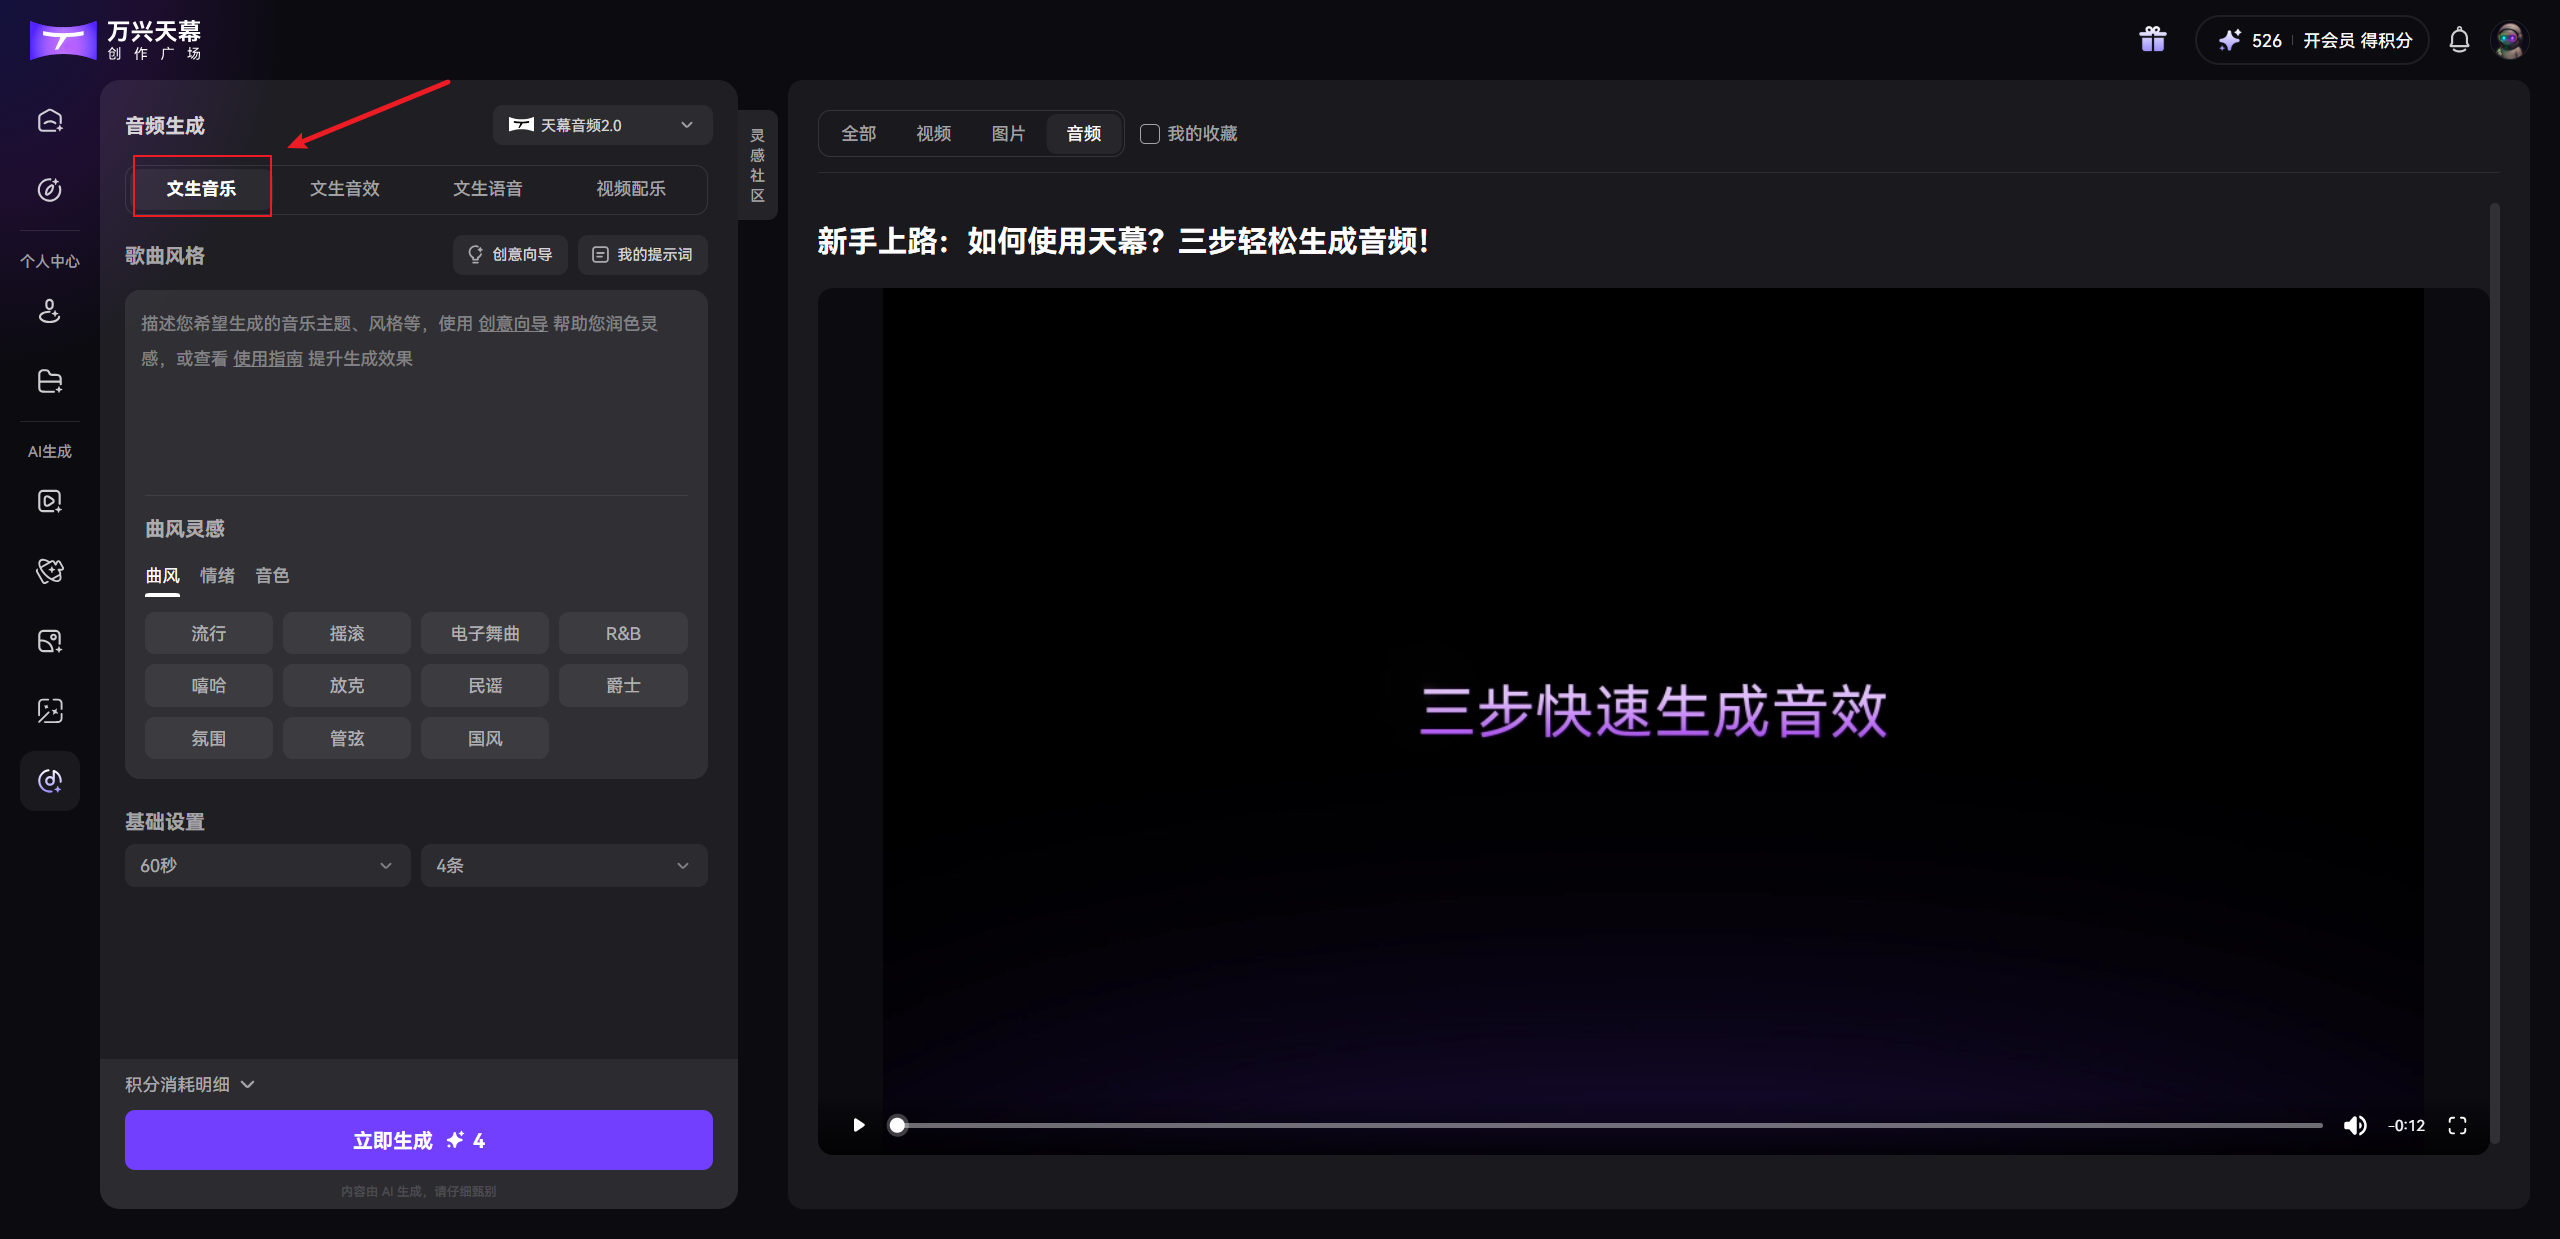
Task: Switch to the 文生语音 tab
Action: pyautogui.click(x=488, y=188)
